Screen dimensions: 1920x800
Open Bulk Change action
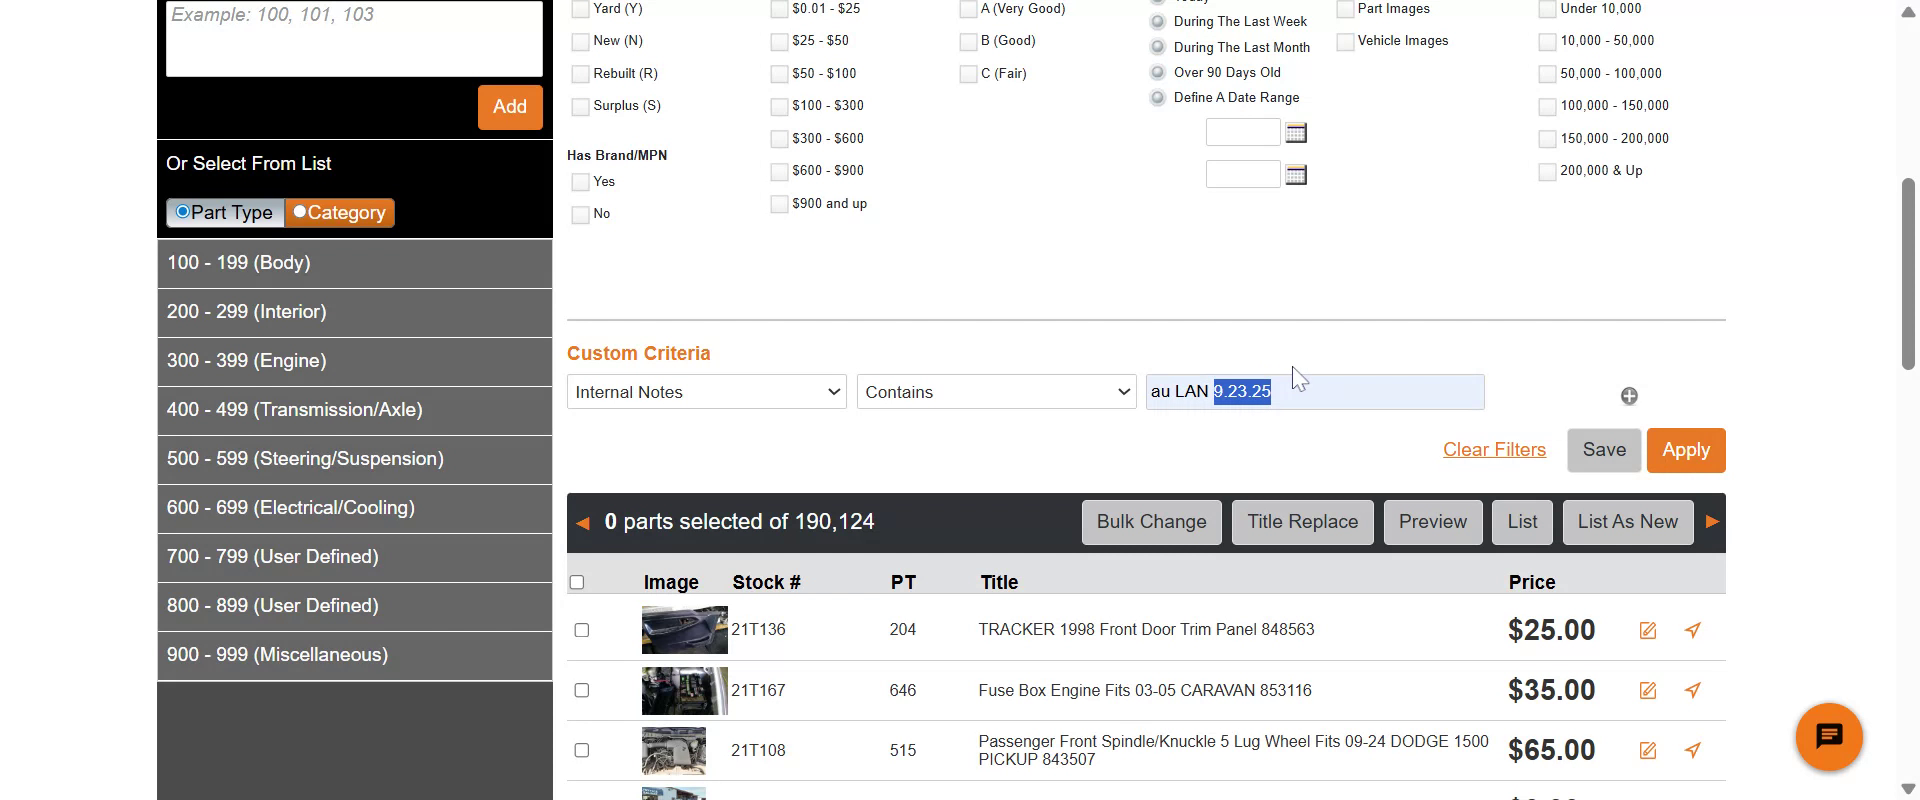click(1152, 522)
